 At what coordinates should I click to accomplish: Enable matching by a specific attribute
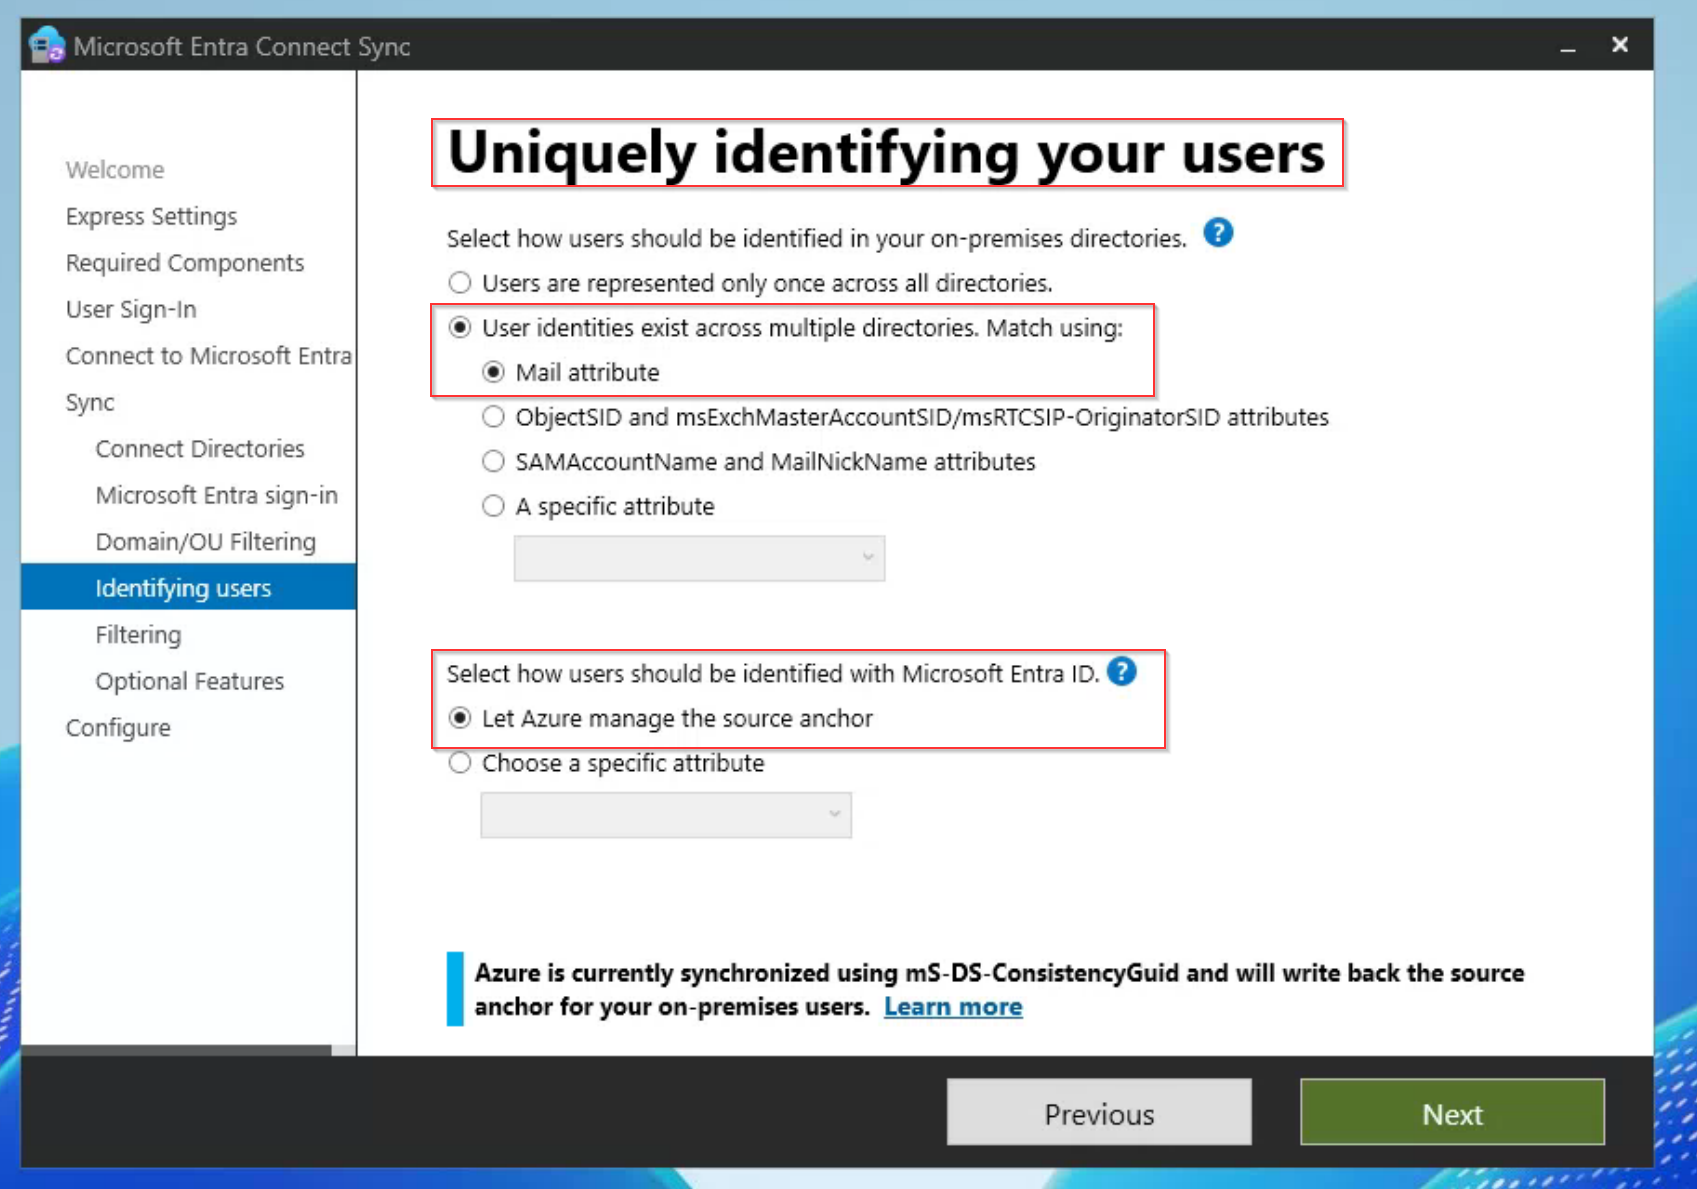pos(492,505)
